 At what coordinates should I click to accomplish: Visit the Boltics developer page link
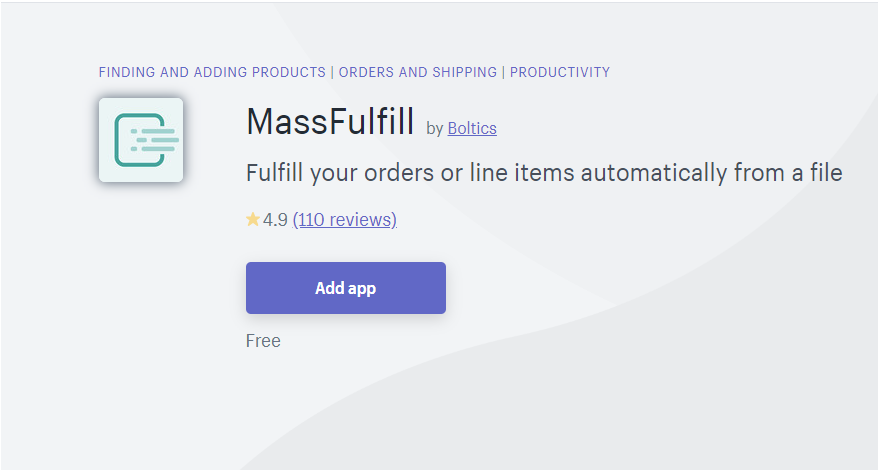(x=472, y=128)
